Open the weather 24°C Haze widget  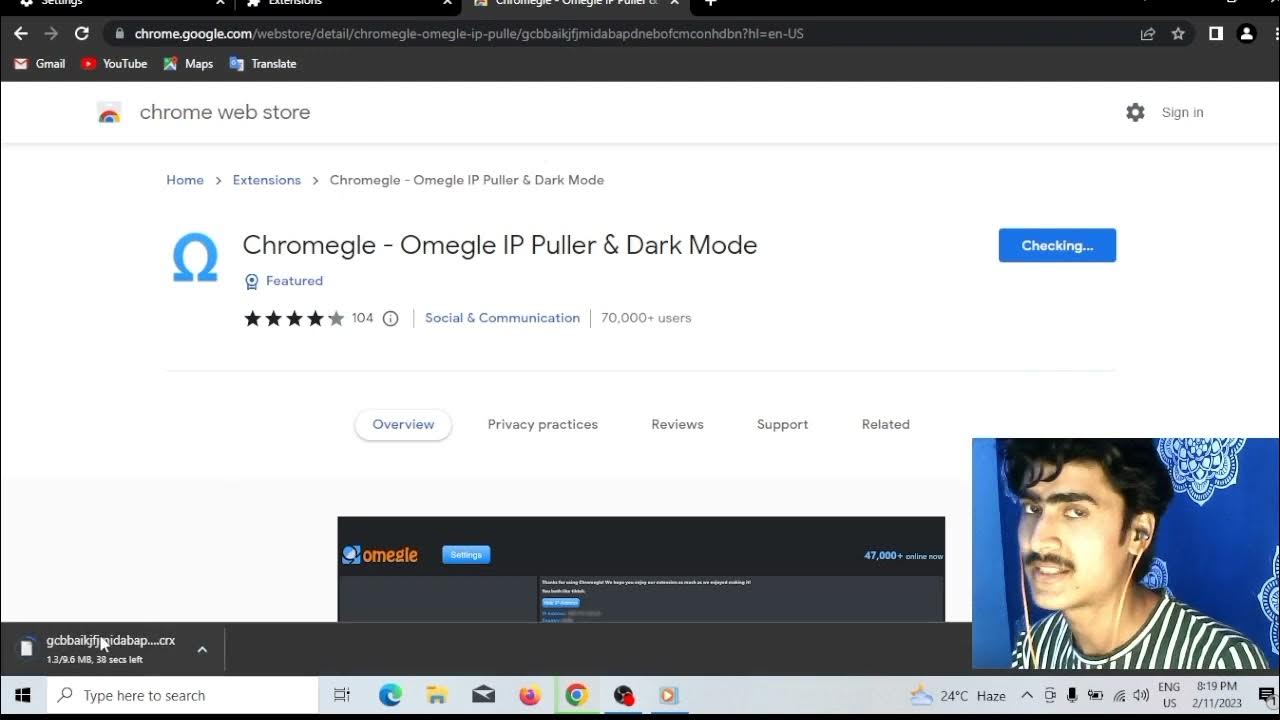[x=958, y=695]
